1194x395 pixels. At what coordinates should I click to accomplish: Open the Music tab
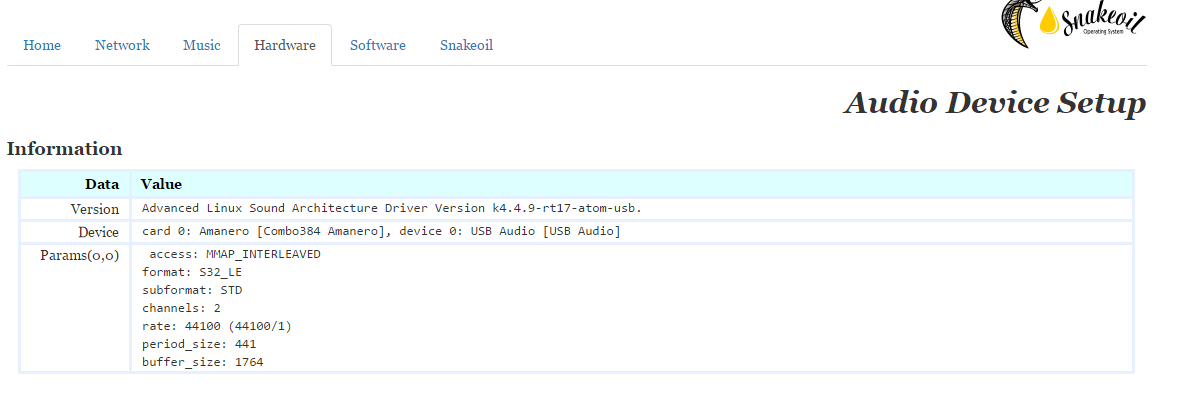click(202, 45)
